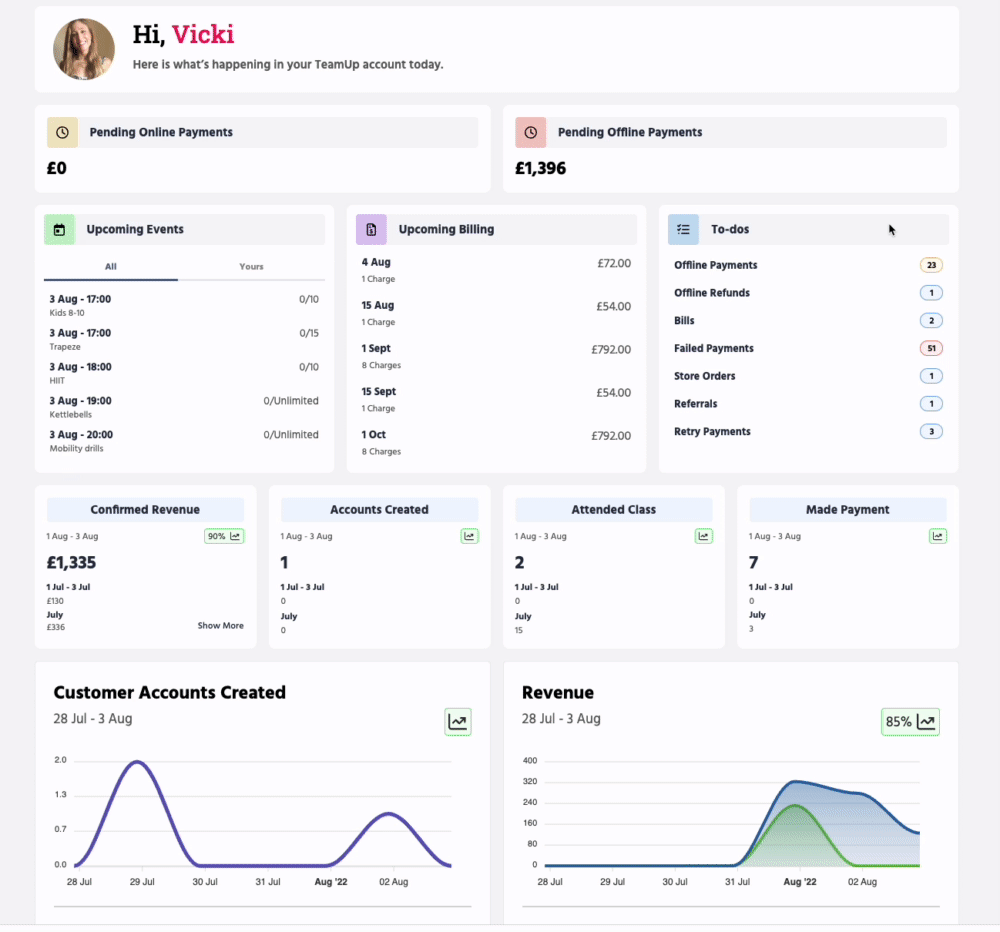
Task: Click the 90% Confirmed Revenue trend badge
Action: [x=224, y=537]
